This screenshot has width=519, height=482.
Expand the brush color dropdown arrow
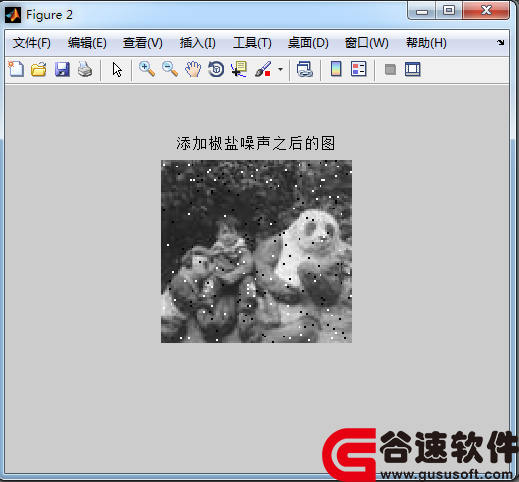click(x=280, y=70)
